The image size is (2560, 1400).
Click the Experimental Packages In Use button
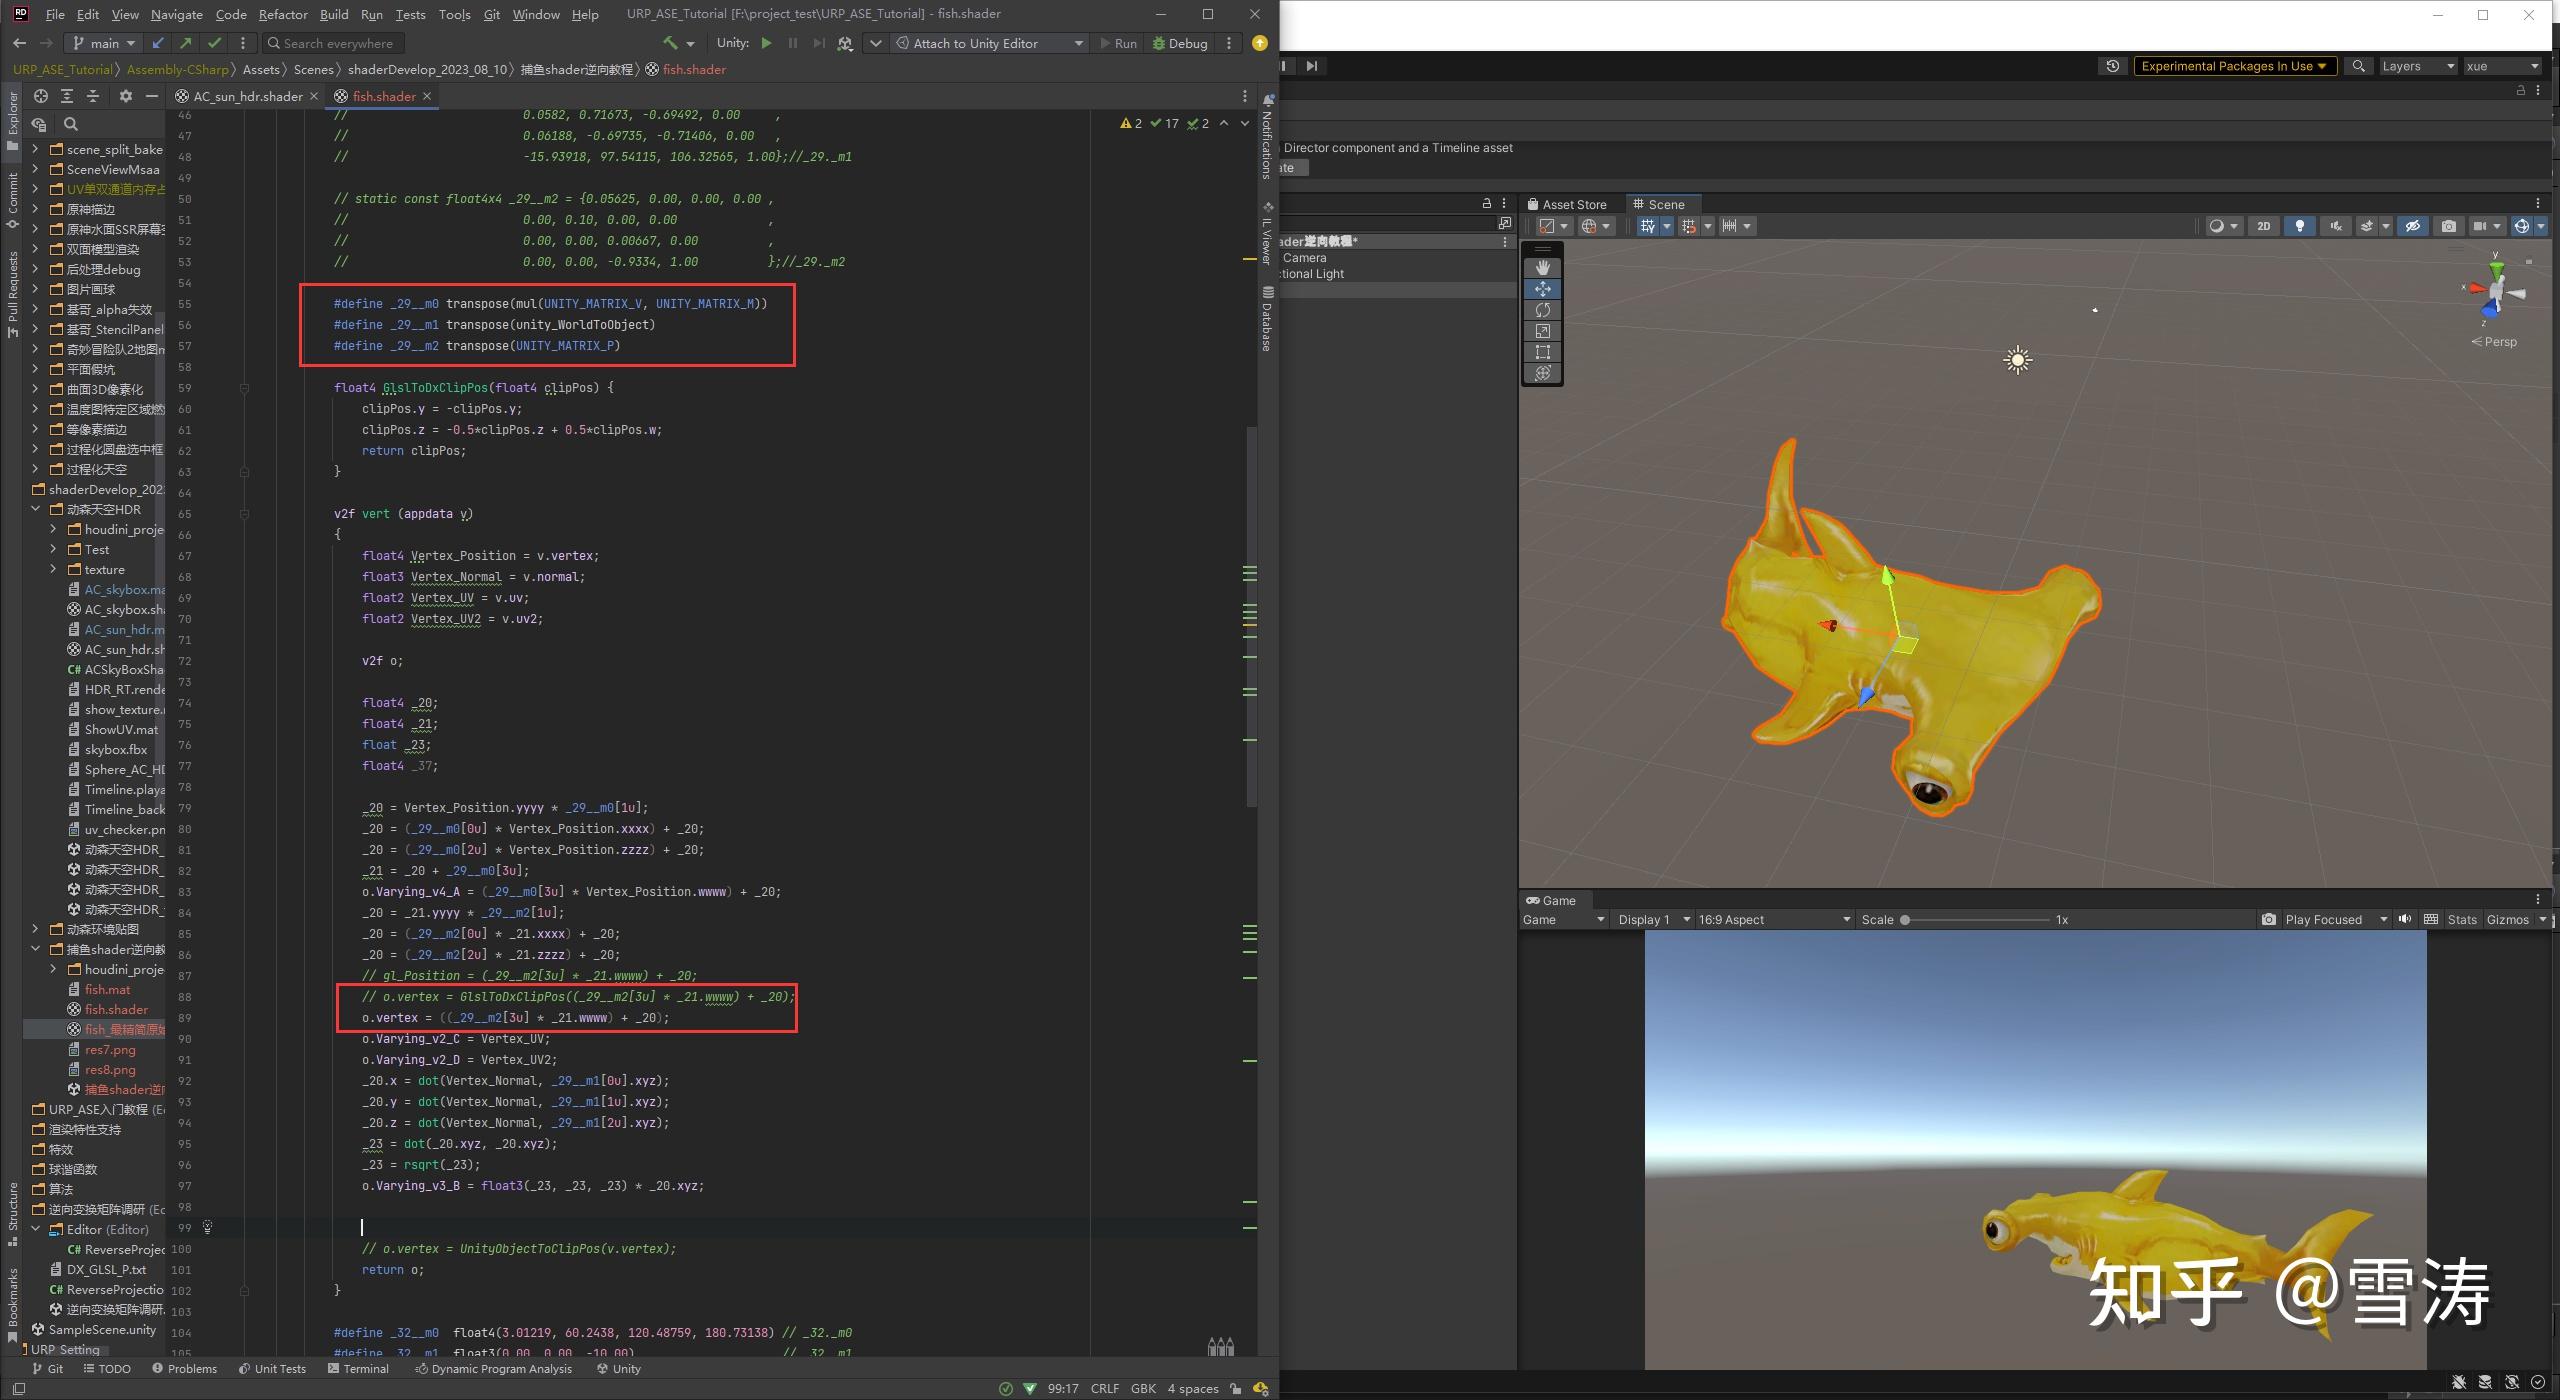(x=2234, y=66)
